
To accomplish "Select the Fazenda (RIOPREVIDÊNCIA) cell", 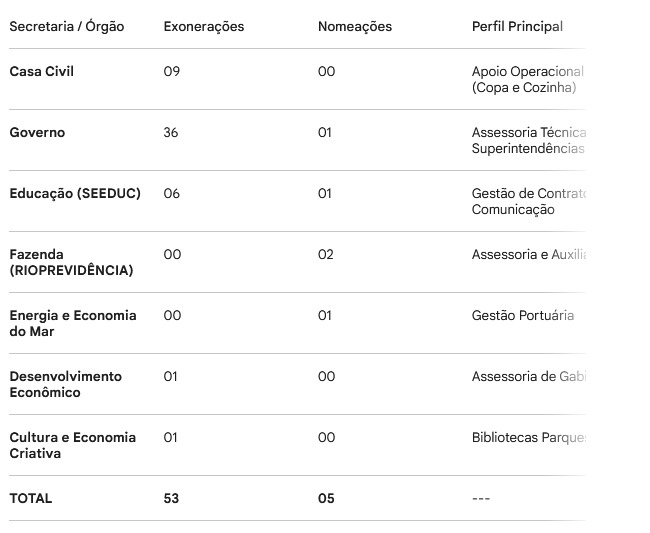I will 71,262.
